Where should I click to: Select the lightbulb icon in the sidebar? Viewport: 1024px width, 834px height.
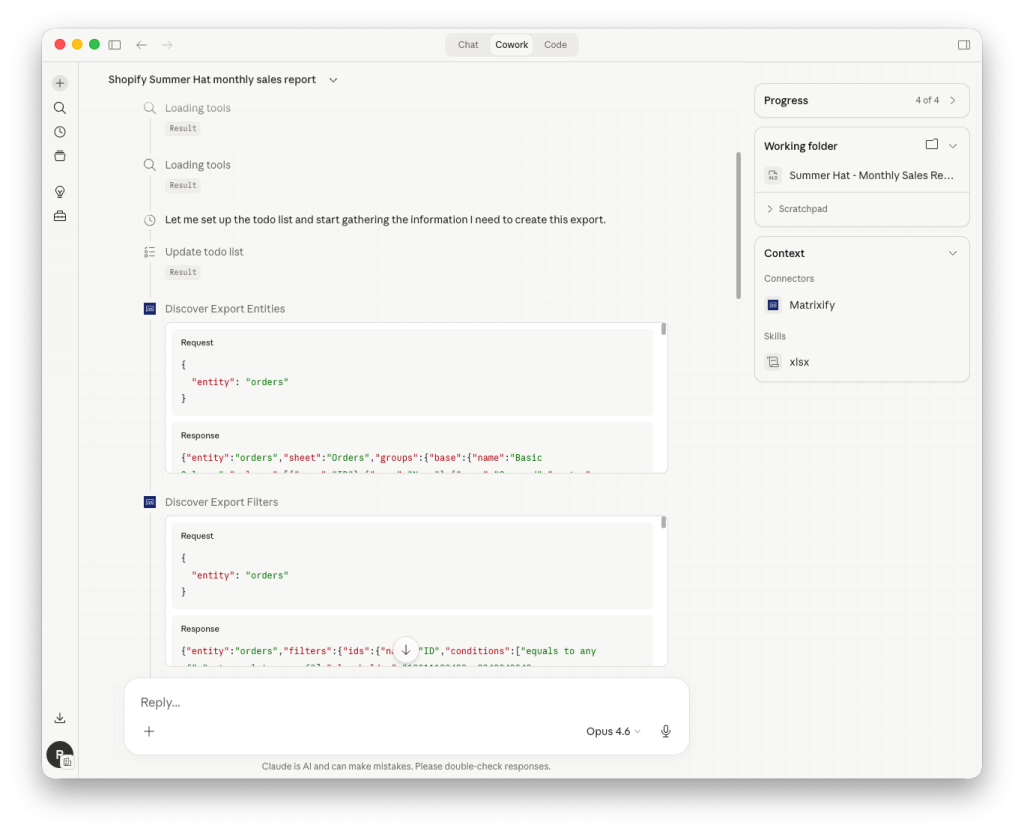pos(59,191)
